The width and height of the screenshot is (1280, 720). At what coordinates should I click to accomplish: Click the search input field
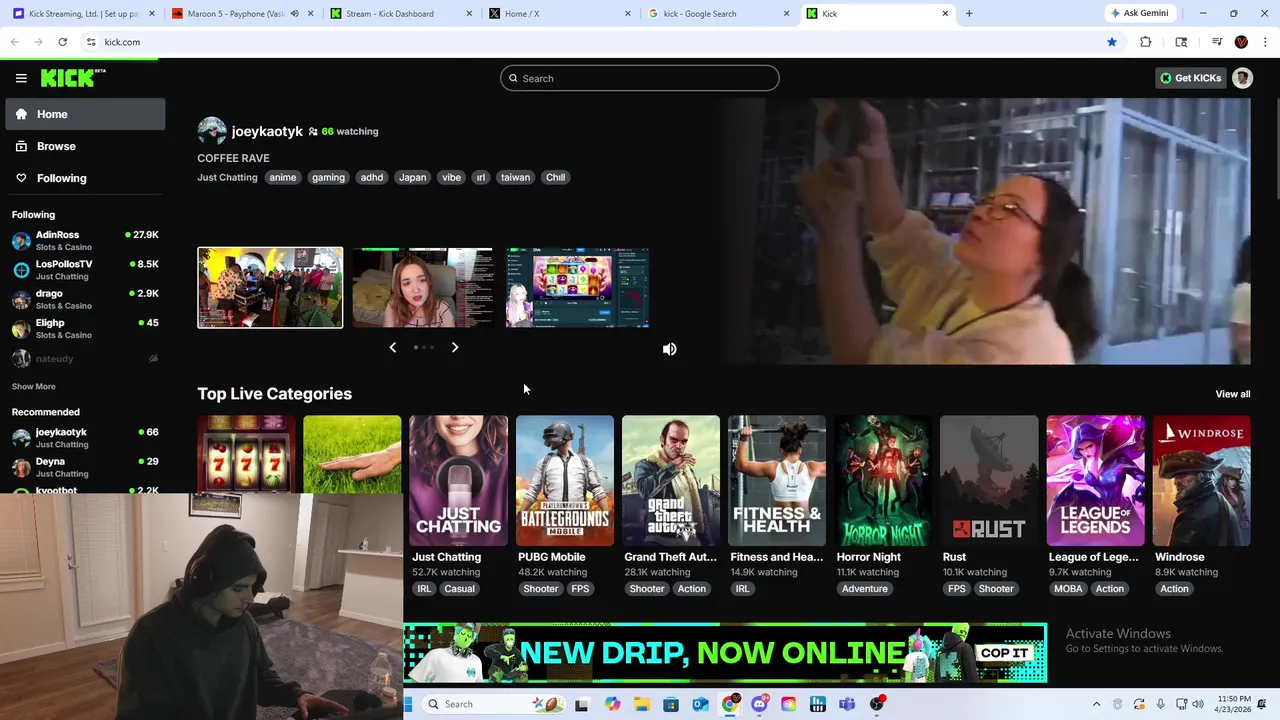640,78
